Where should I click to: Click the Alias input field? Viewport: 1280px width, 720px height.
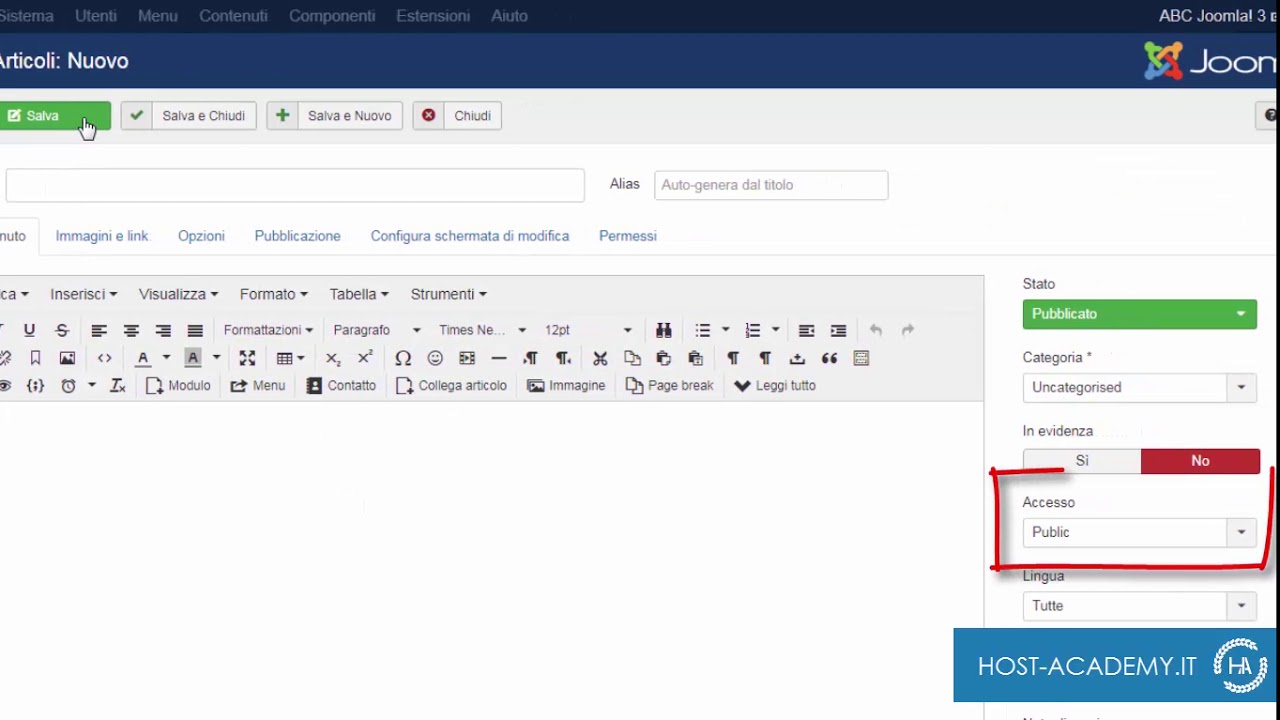771,185
